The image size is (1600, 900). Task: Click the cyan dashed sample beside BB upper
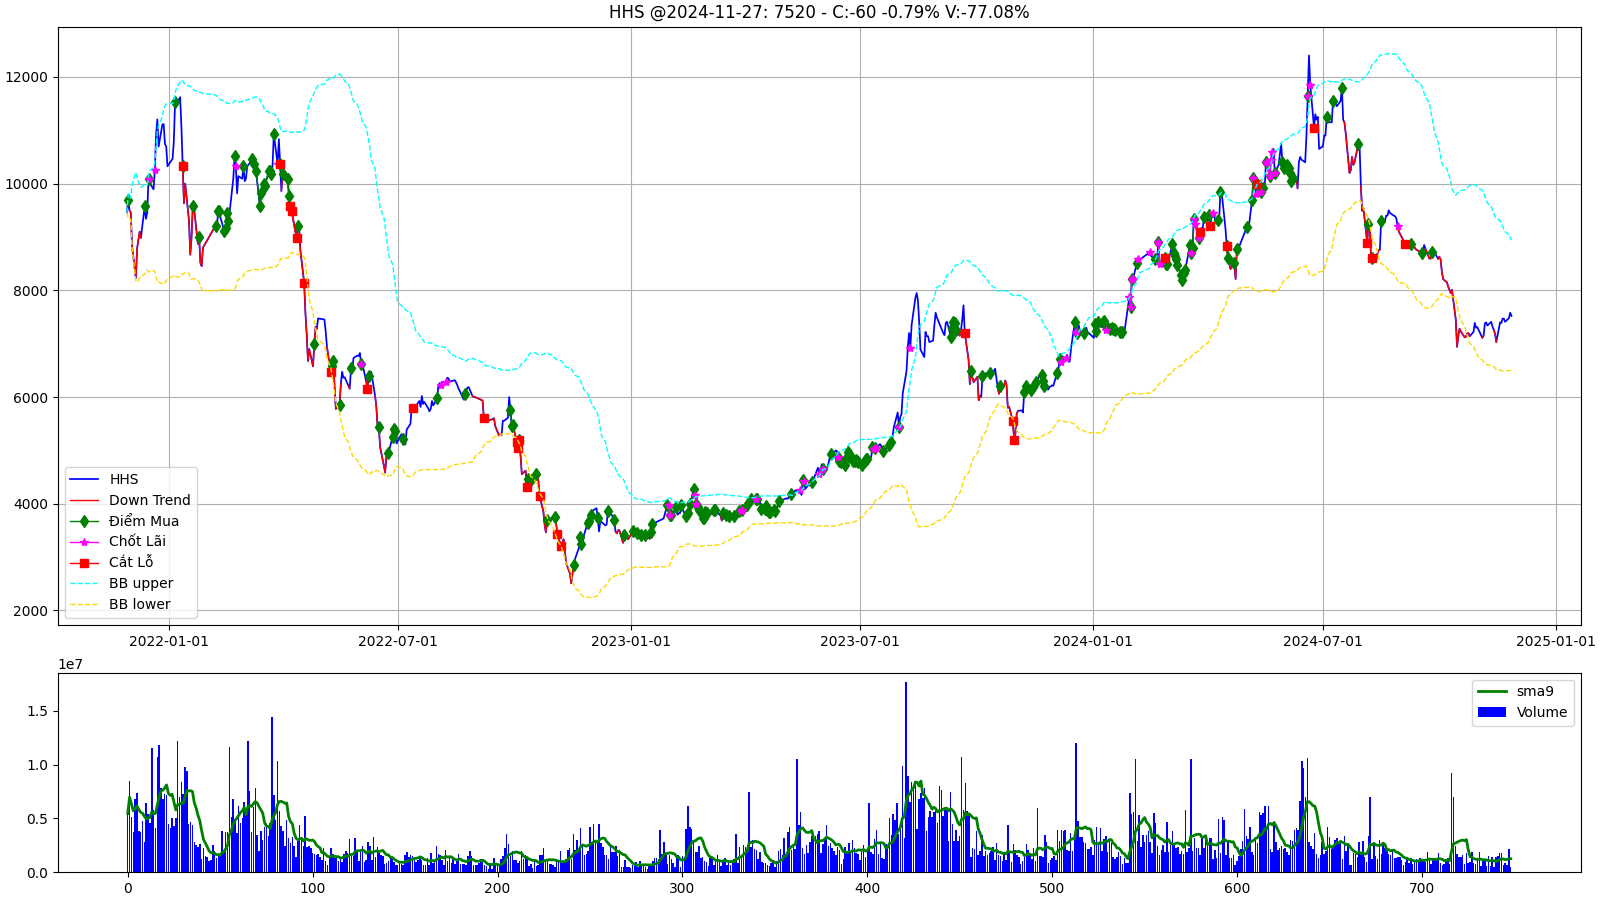tap(85, 584)
